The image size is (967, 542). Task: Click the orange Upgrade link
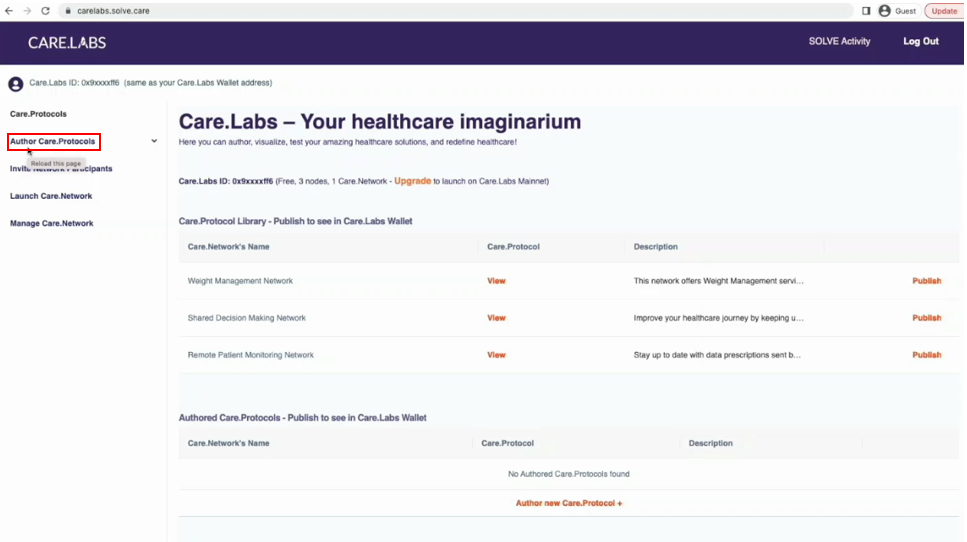[x=412, y=181]
